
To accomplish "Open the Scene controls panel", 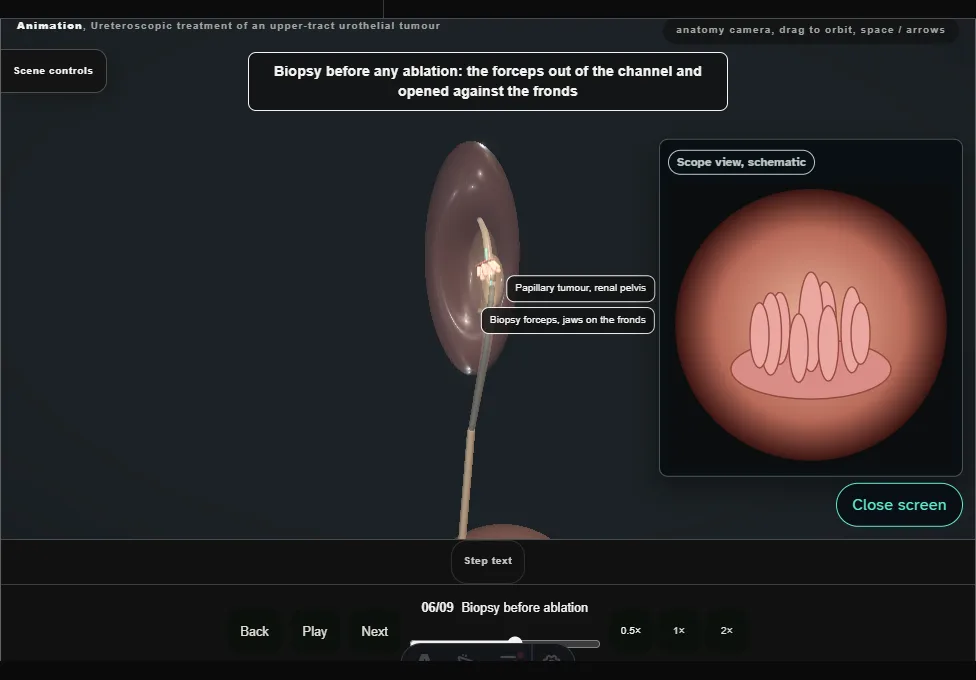I will coord(54,71).
